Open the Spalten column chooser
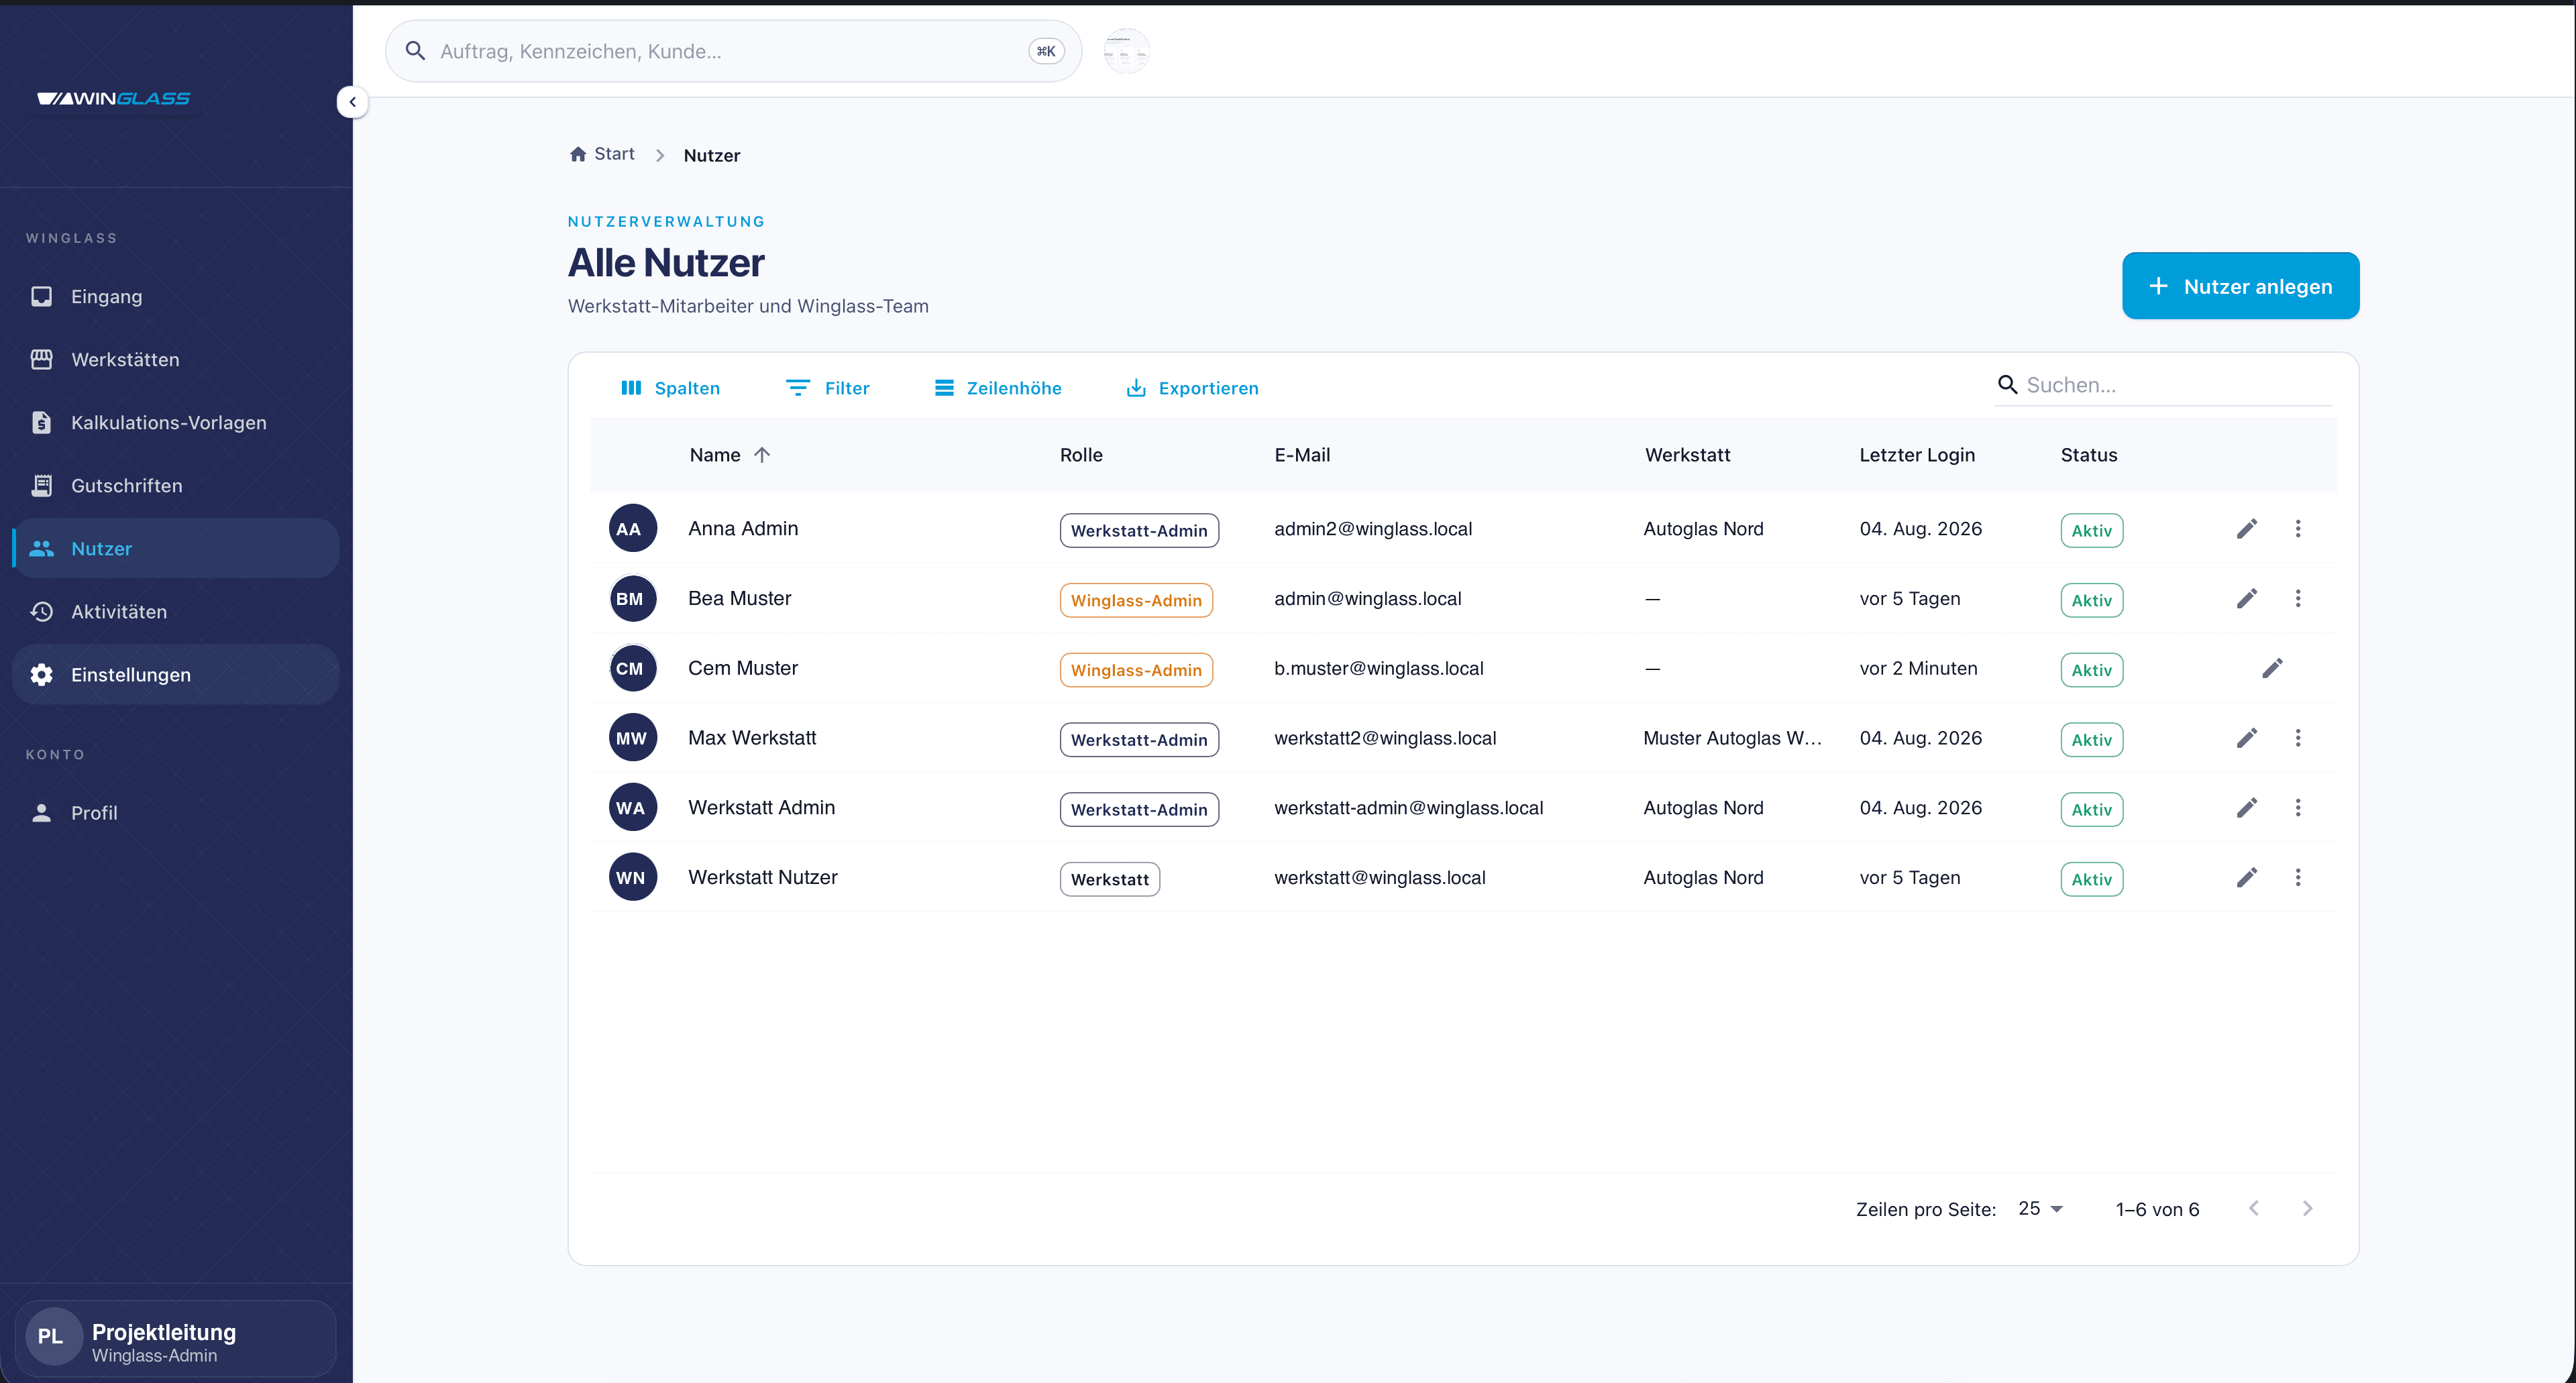2576x1383 pixels. pyautogui.click(x=670, y=388)
